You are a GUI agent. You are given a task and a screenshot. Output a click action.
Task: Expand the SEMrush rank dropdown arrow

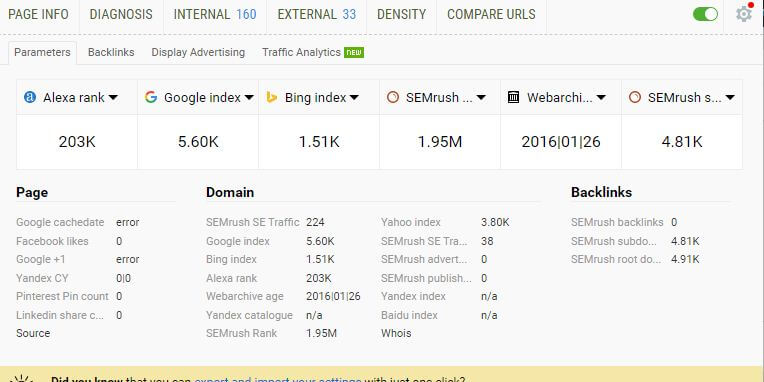click(x=481, y=98)
